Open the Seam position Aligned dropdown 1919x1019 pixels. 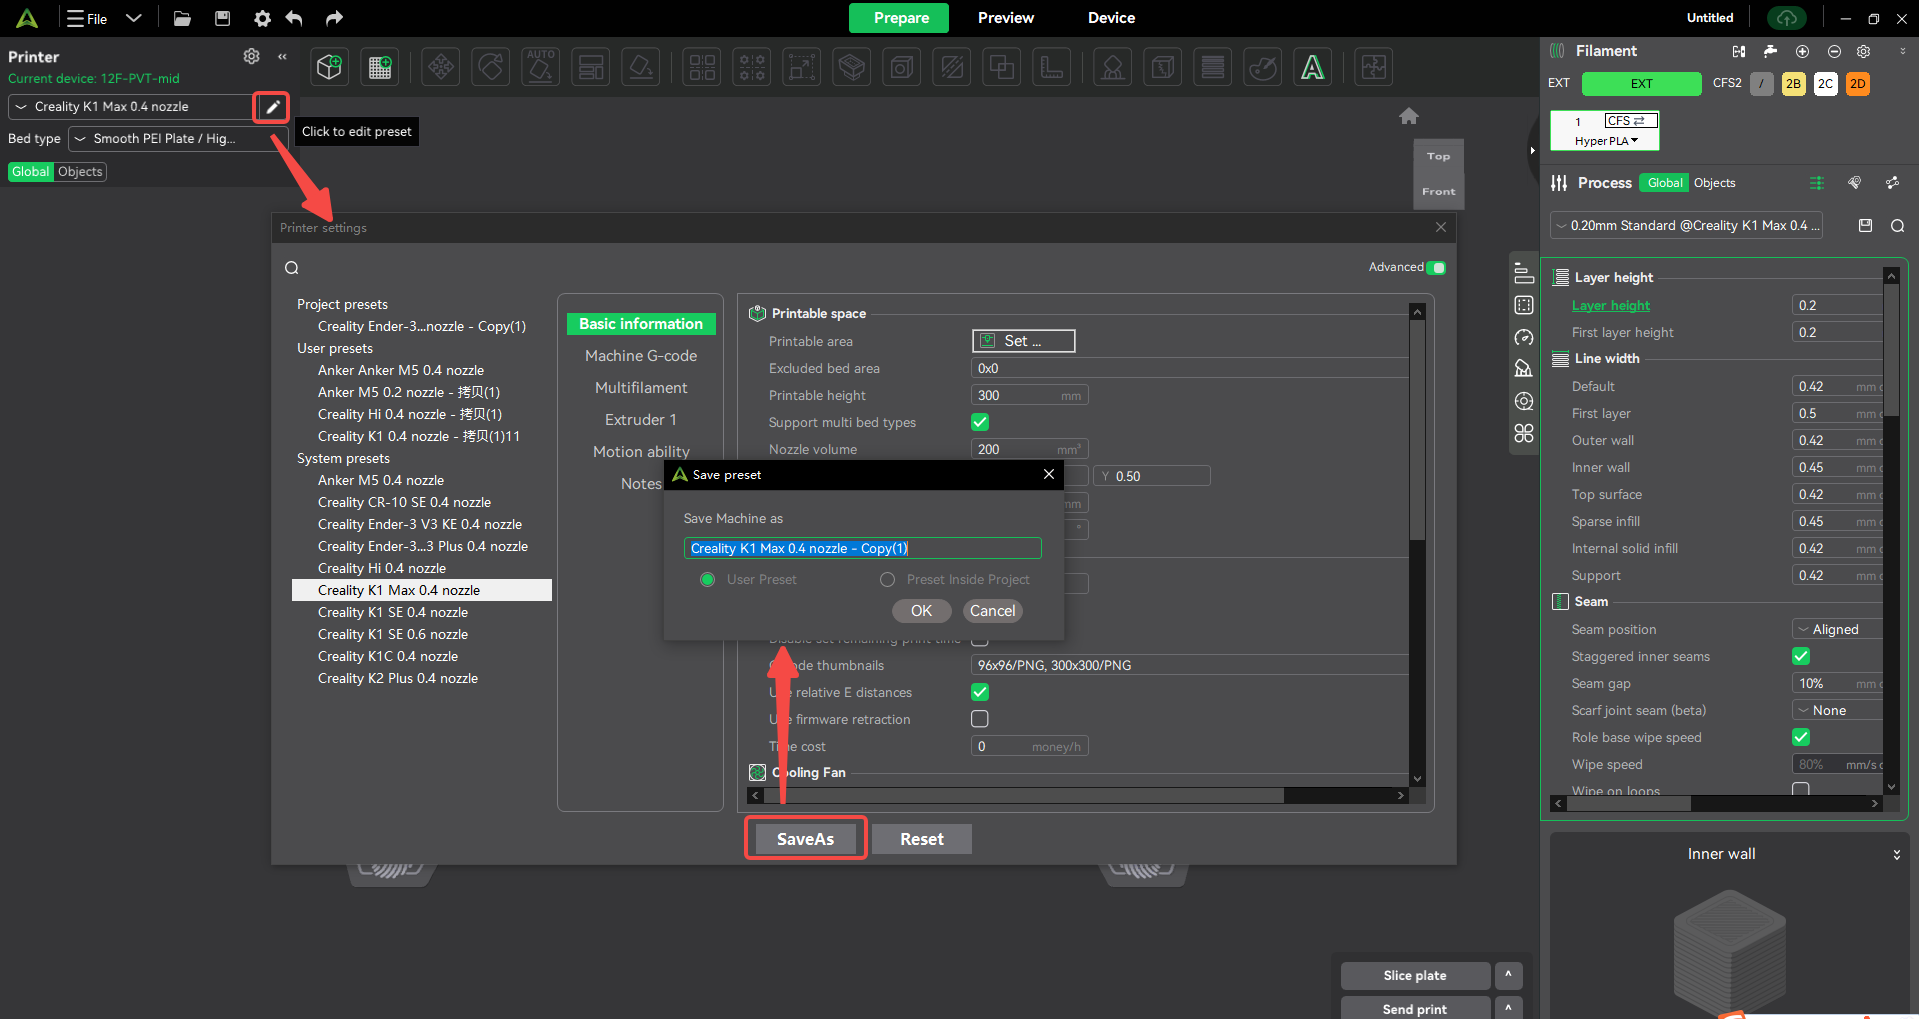(1837, 629)
